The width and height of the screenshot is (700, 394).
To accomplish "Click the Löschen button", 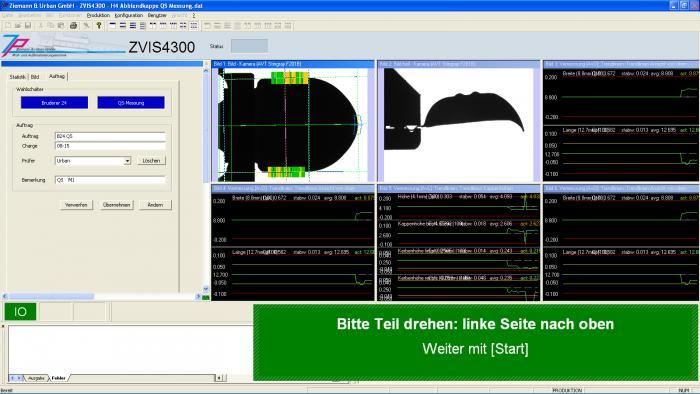I will coord(151,161).
